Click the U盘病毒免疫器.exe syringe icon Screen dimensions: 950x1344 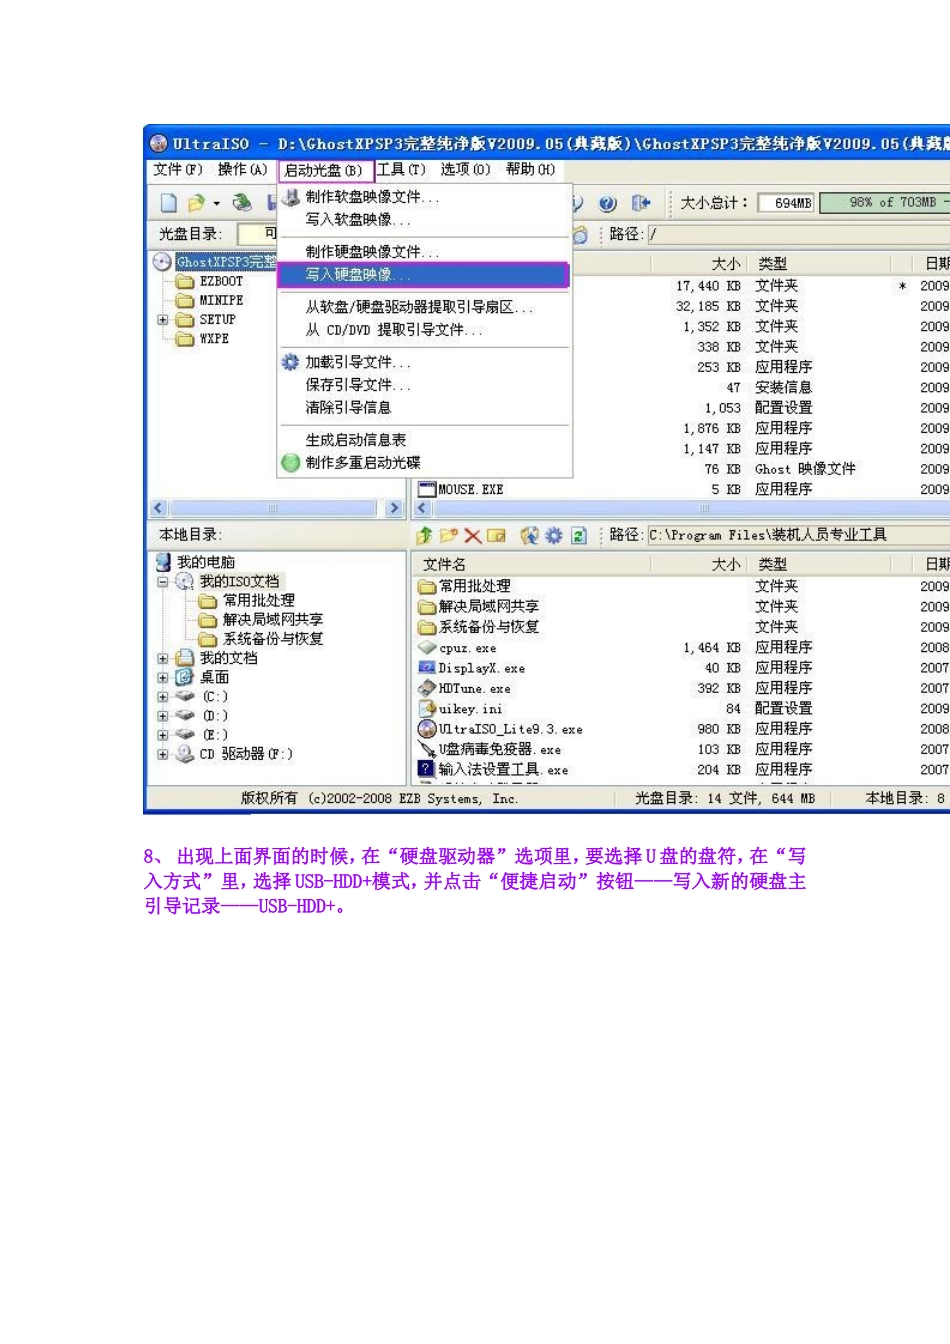coord(427,749)
